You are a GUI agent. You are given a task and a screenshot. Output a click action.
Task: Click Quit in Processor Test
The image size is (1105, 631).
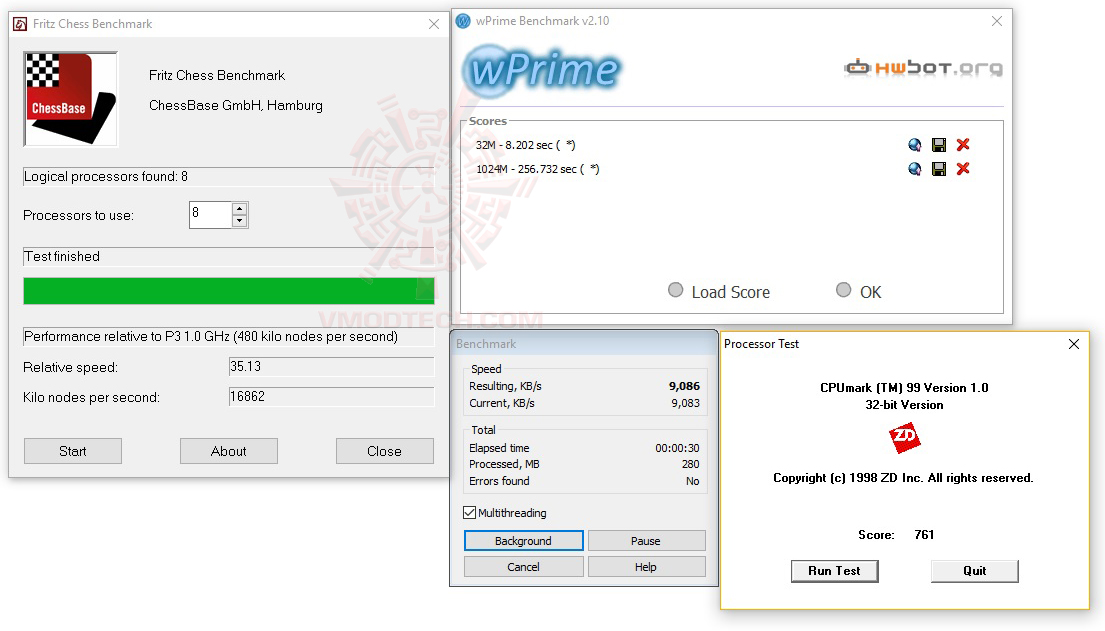coord(975,571)
